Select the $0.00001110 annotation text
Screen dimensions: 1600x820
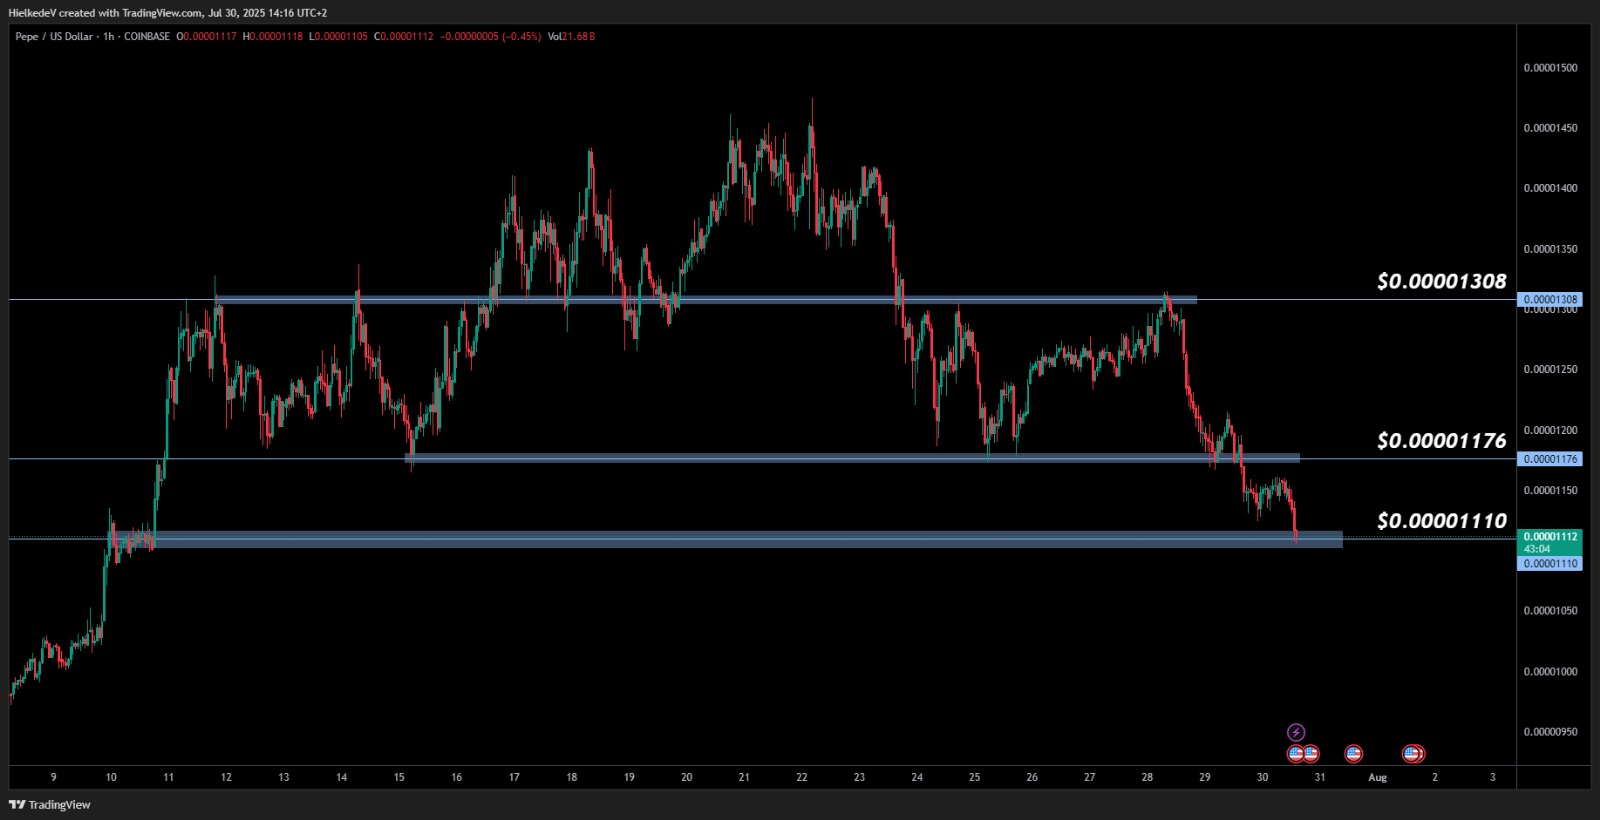coord(1442,521)
